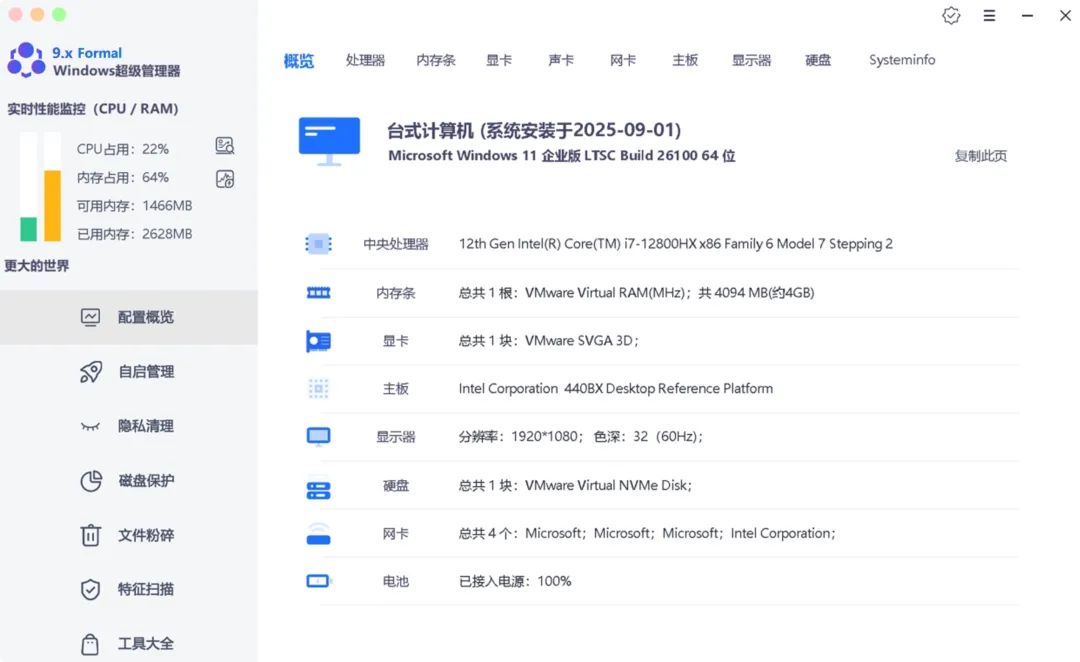Click the 中央处理器 row label

(396, 244)
